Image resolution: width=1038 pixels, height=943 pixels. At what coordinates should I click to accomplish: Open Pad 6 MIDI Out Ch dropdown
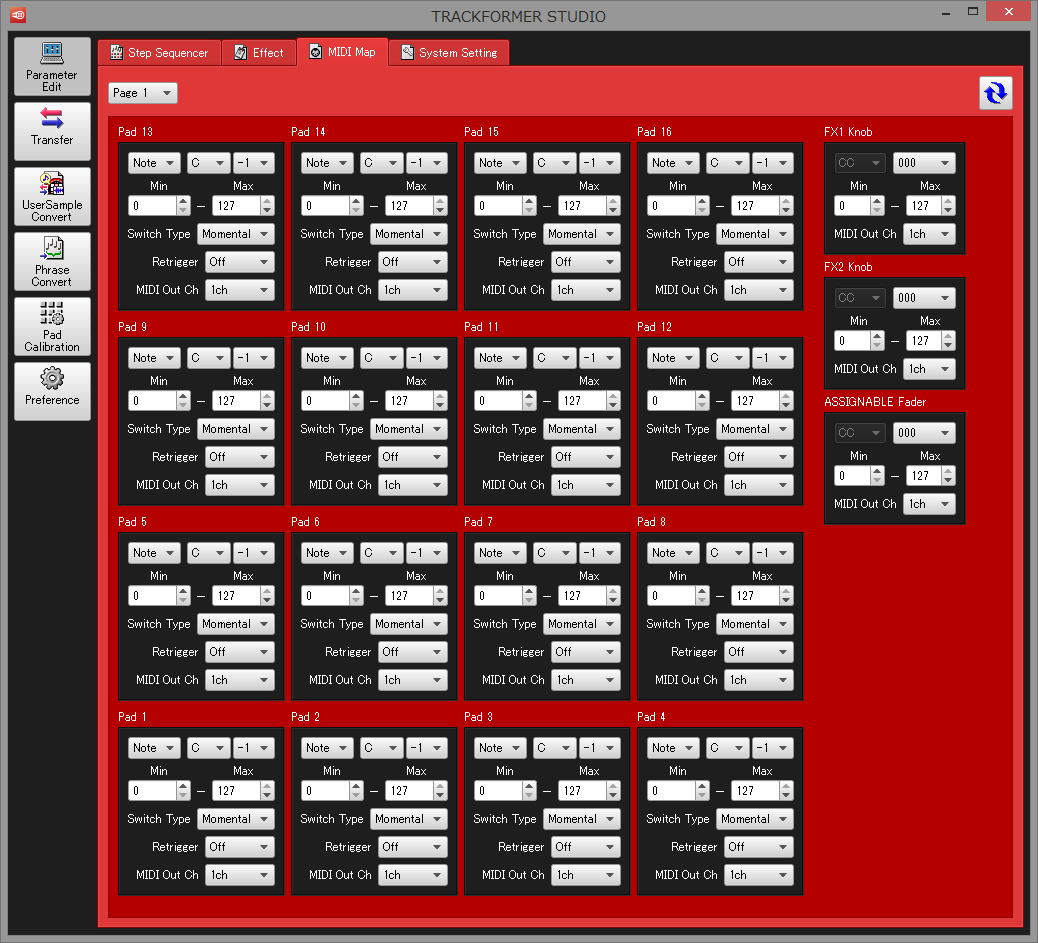point(412,680)
